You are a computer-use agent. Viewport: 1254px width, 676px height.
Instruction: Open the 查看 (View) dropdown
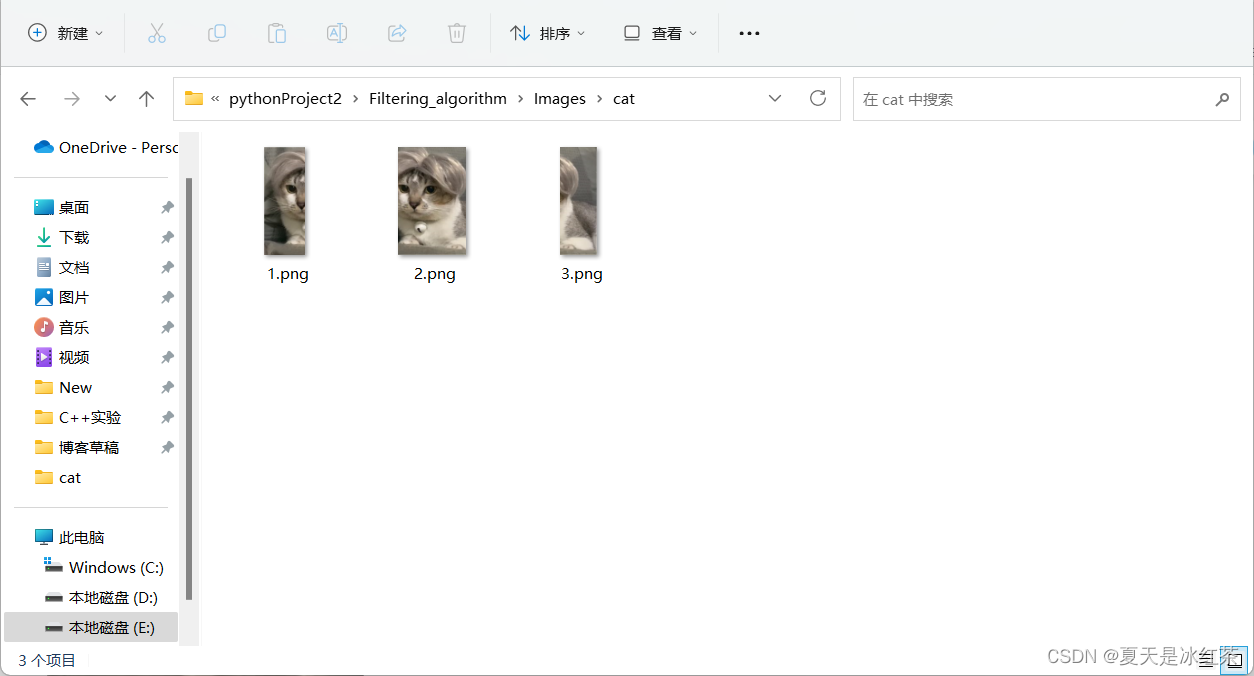point(660,33)
